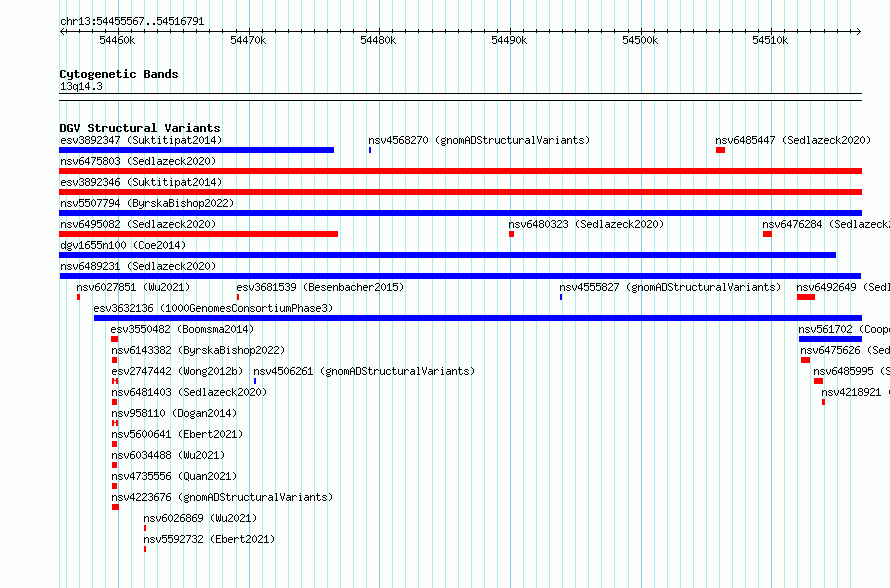Image resolution: width=890 pixels, height=588 pixels.
Task: Click the ruler's right arrowhead
Action: click(x=859, y=32)
